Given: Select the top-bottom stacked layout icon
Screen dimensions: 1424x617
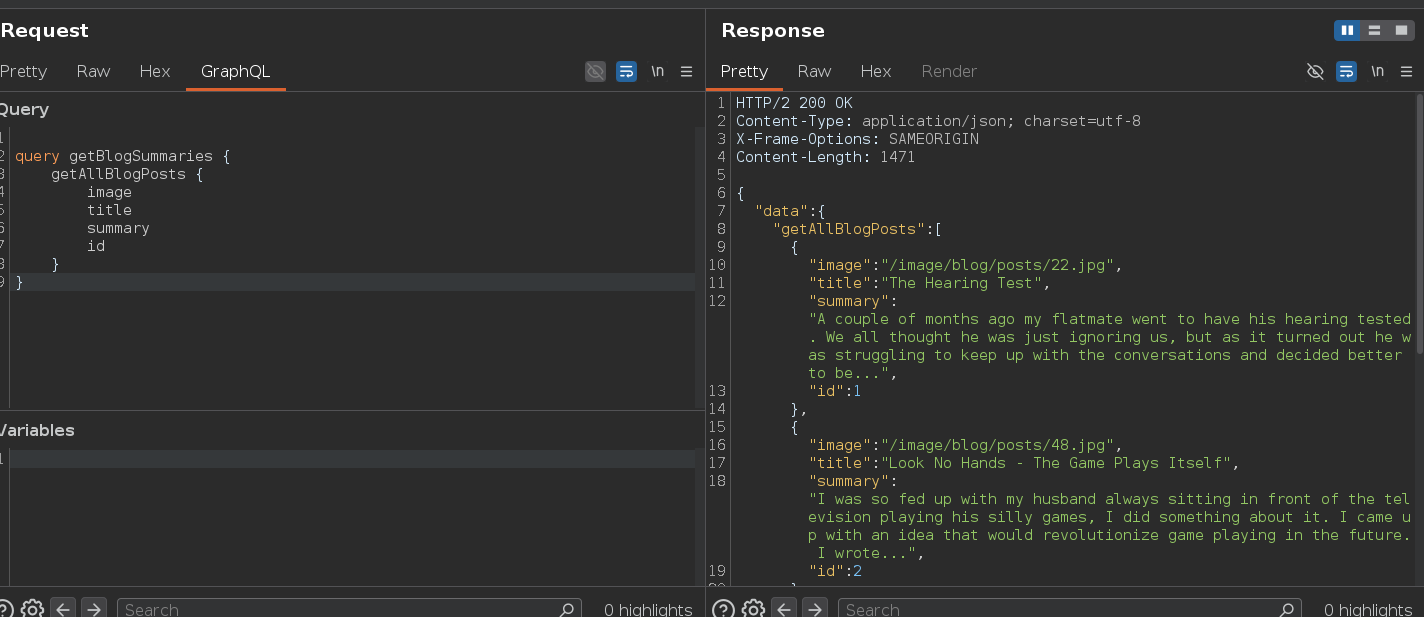Looking at the screenshot, I should [1375, 31].
